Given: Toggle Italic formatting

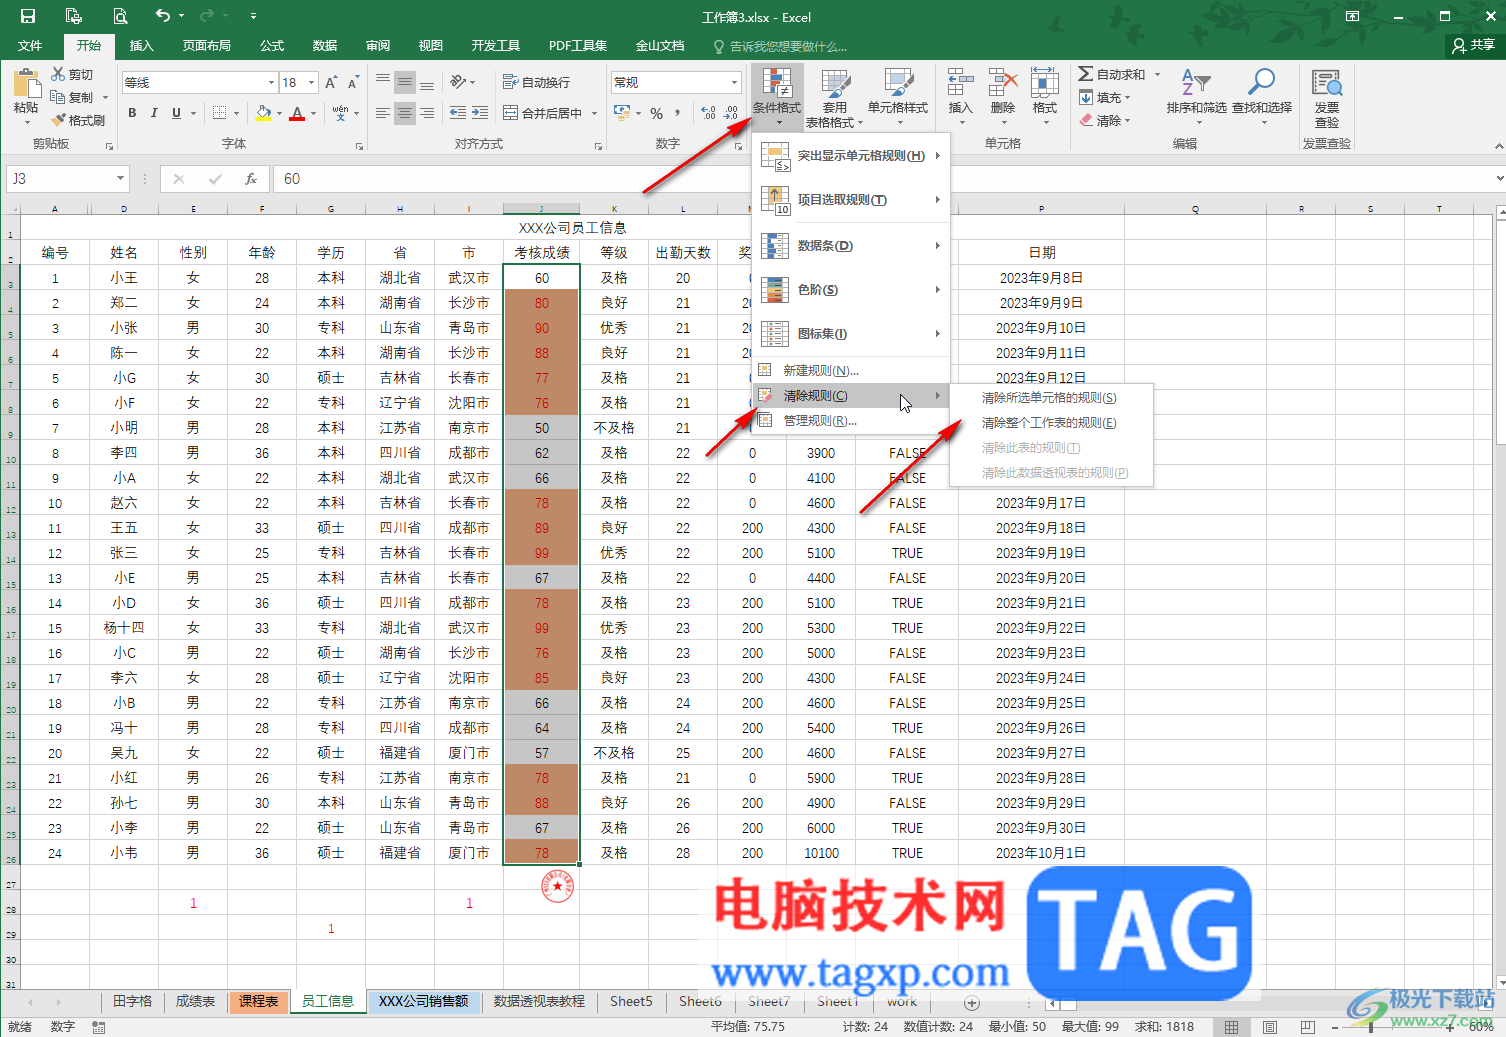Looking at the screenshot, I should click(x=154, y=113).
